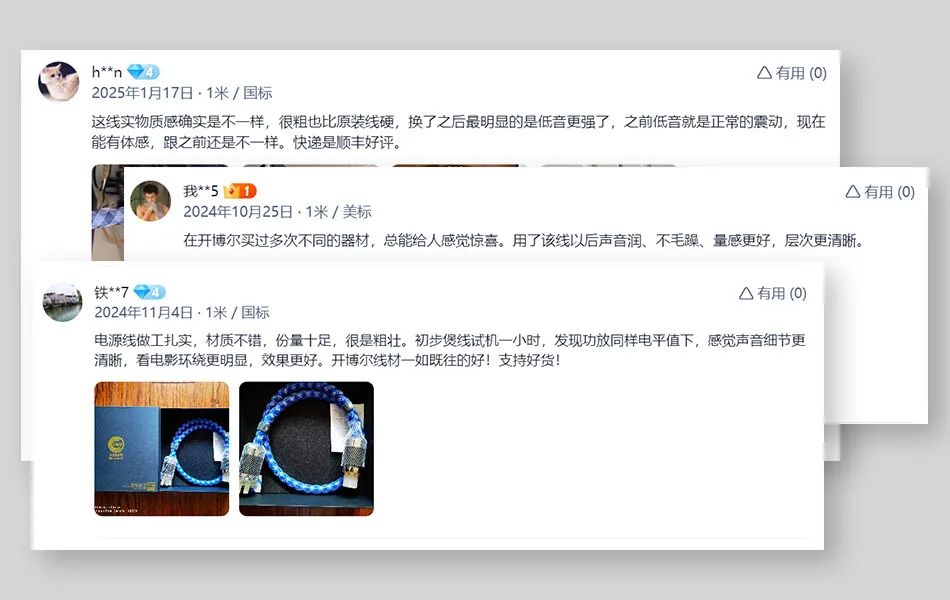
Task: Click the username 我**5
Action: tap(201, 192)
